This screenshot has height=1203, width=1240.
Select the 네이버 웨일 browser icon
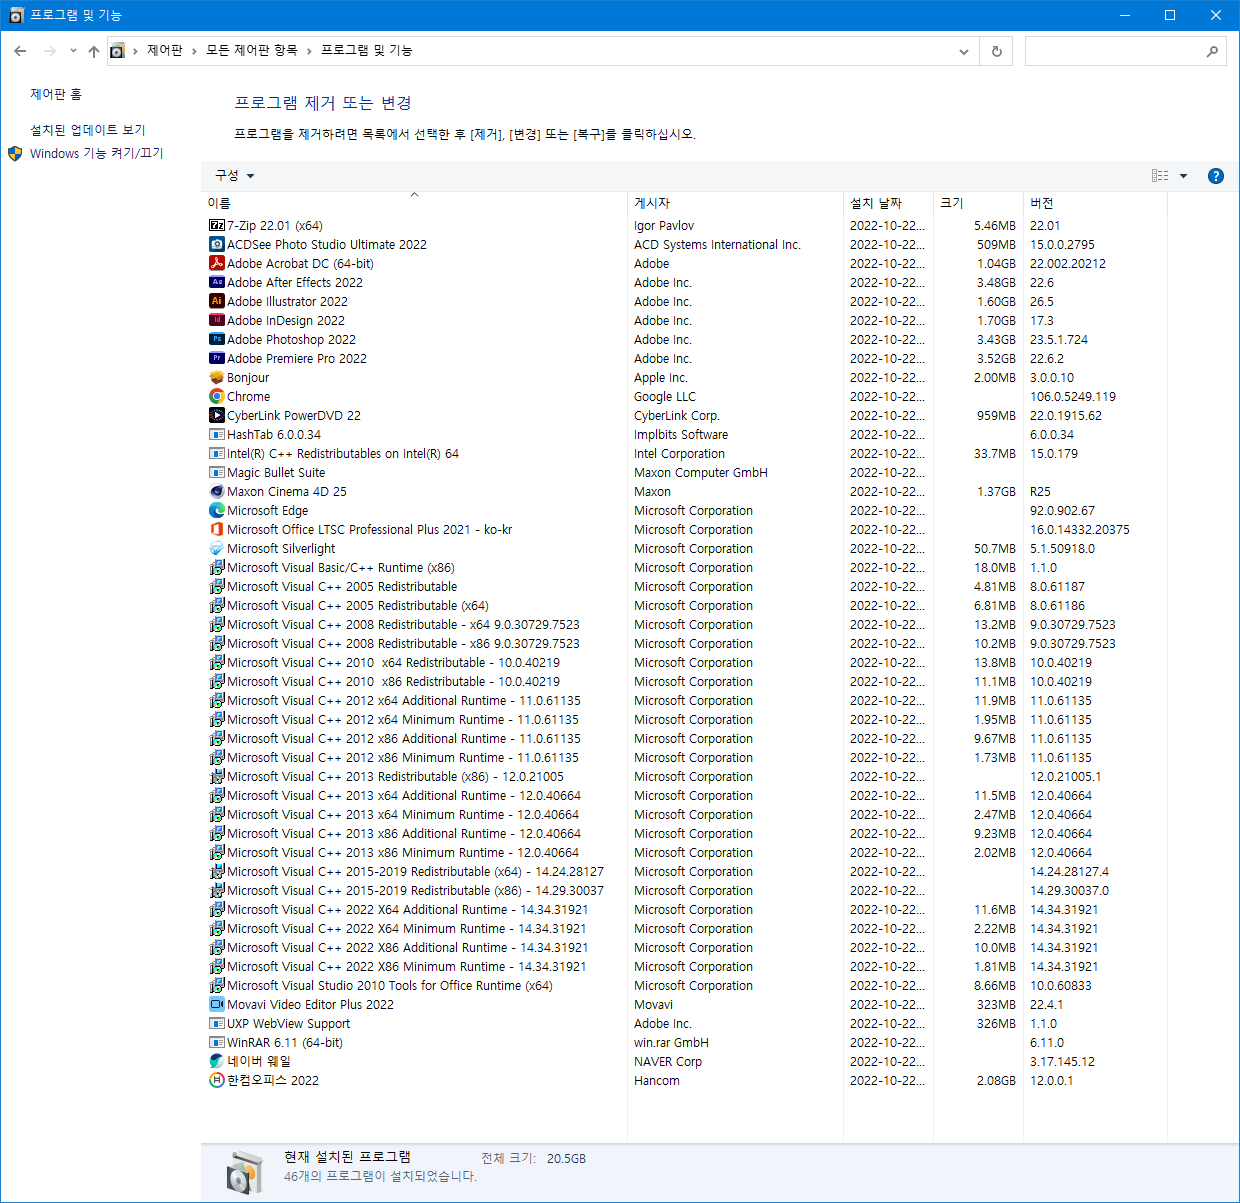(x=217, y=1062)
